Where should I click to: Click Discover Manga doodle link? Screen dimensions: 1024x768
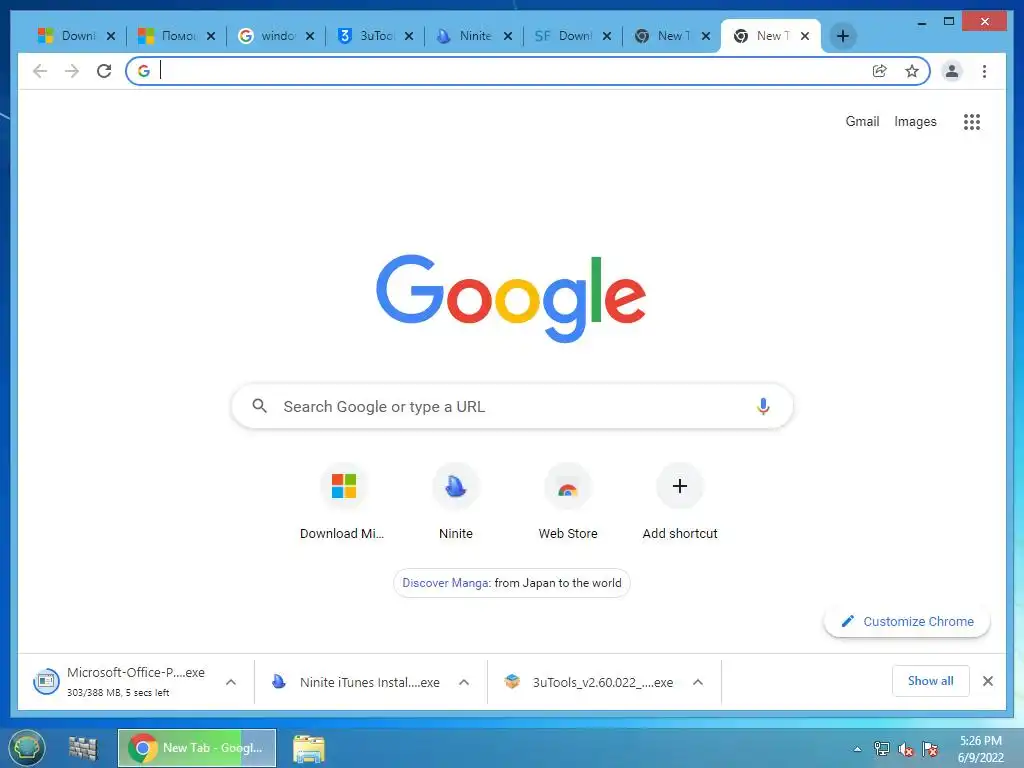(x=511, y=583)
